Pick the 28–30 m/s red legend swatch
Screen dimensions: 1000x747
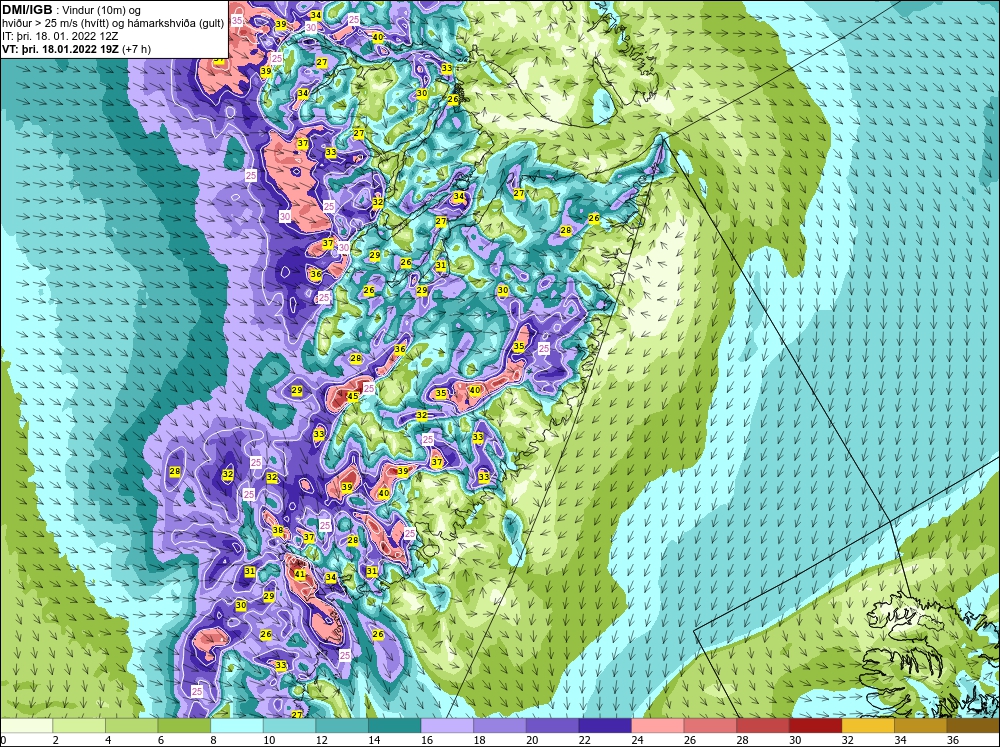click(763, 726)
